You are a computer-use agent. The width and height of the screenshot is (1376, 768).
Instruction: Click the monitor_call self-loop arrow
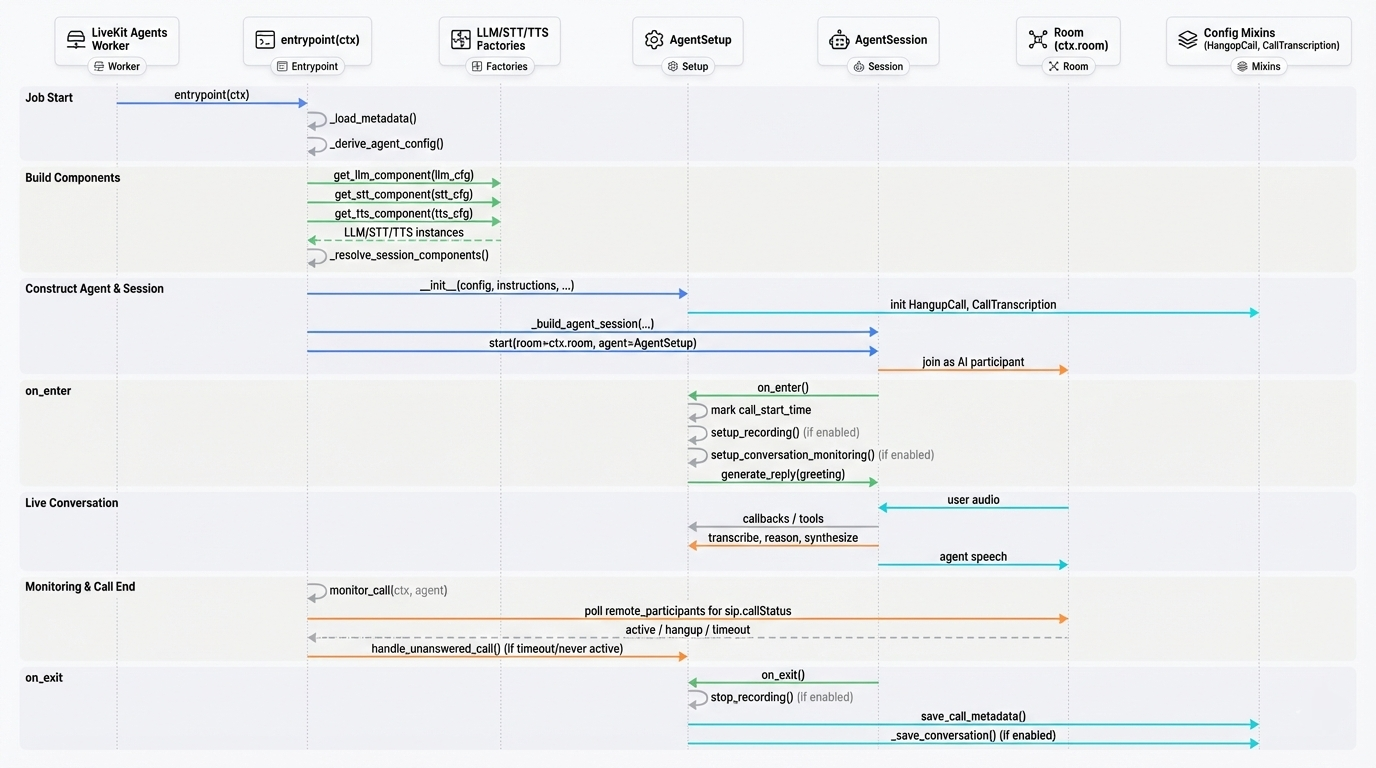(317, 592)
